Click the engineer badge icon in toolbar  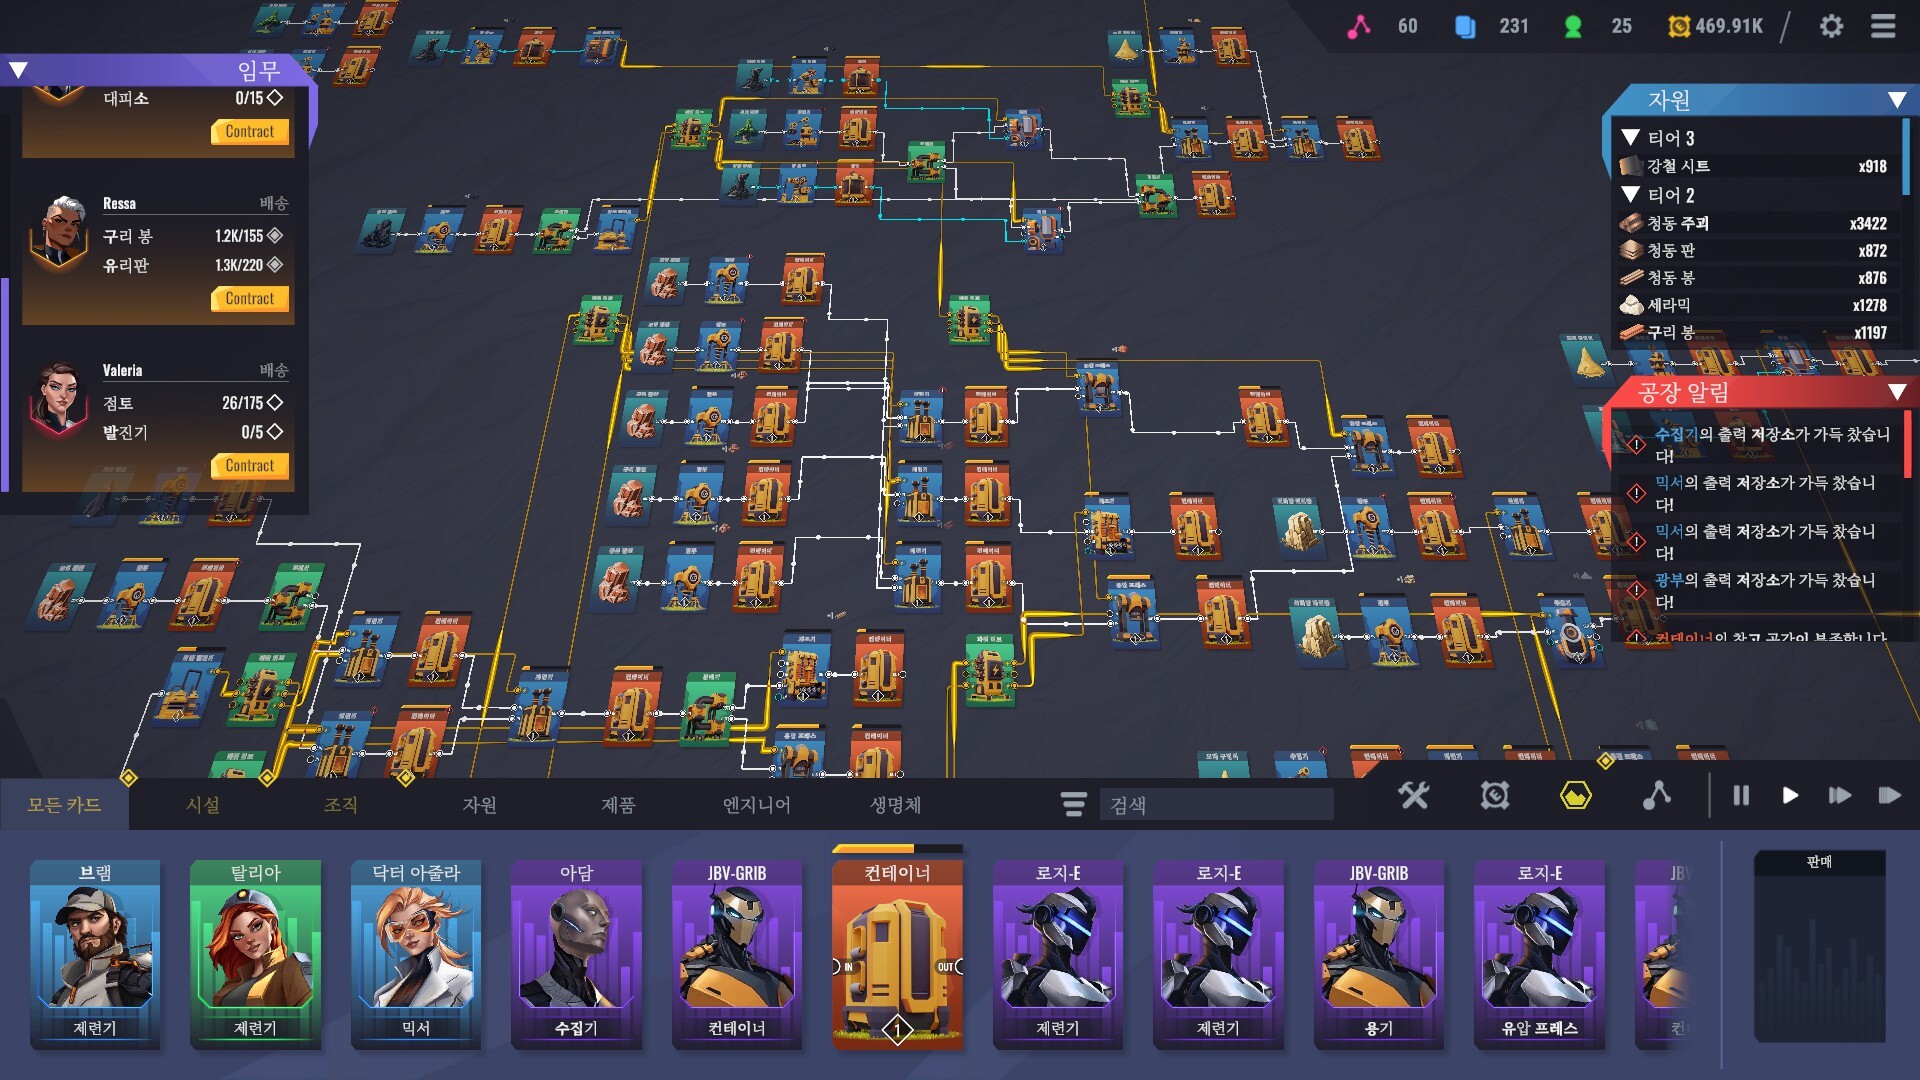pos(1494,796)
